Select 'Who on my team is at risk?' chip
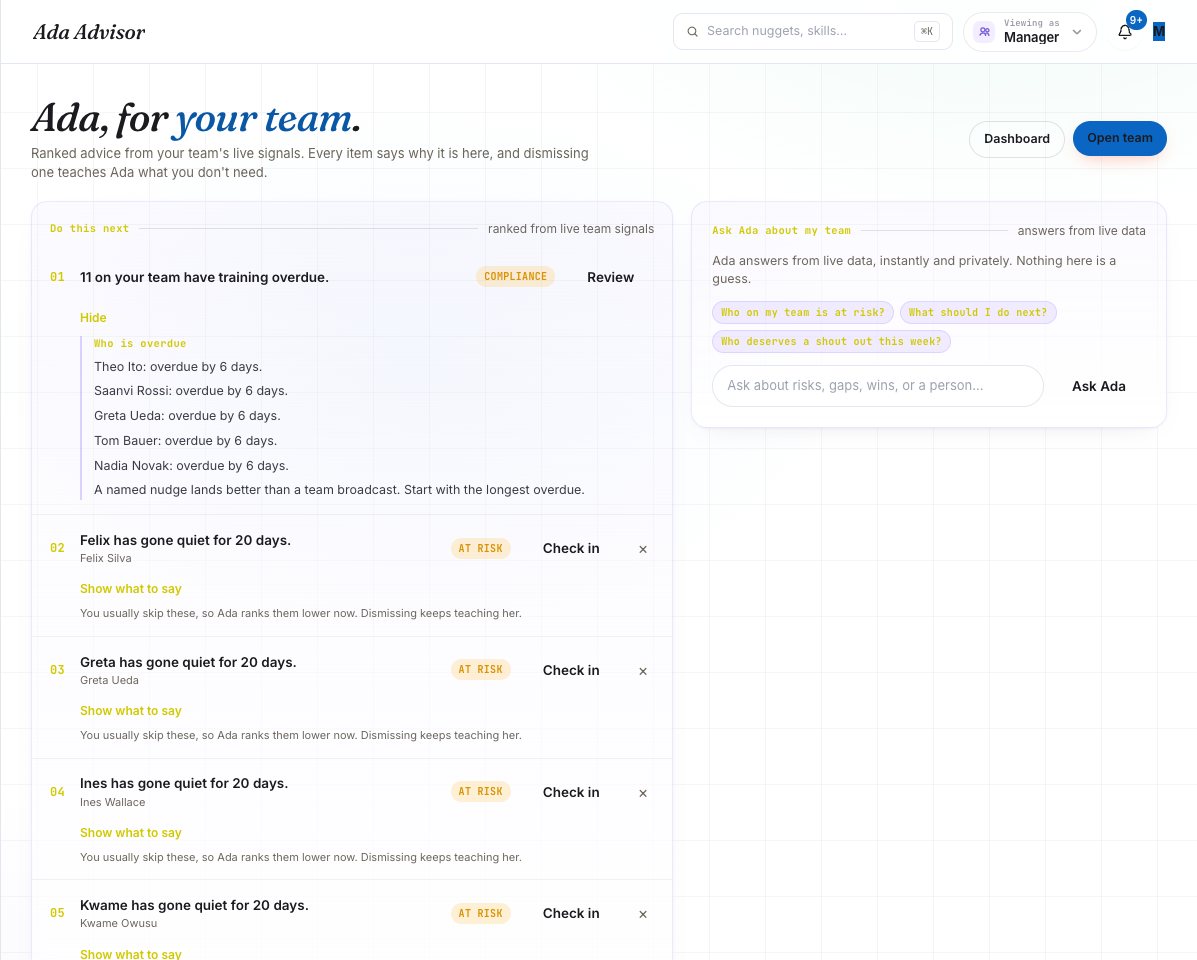Image resolution: width=1197 pixels, height=960 pixels. tap(802, 312)
